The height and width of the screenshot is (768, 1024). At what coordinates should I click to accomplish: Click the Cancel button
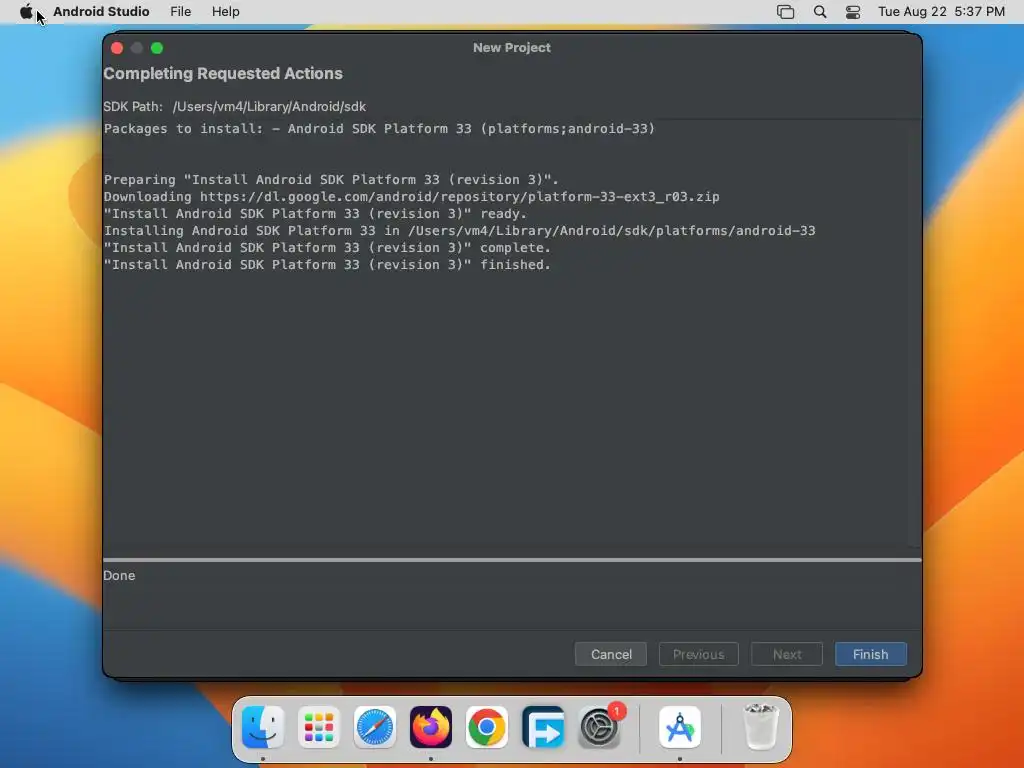point(611,654)
